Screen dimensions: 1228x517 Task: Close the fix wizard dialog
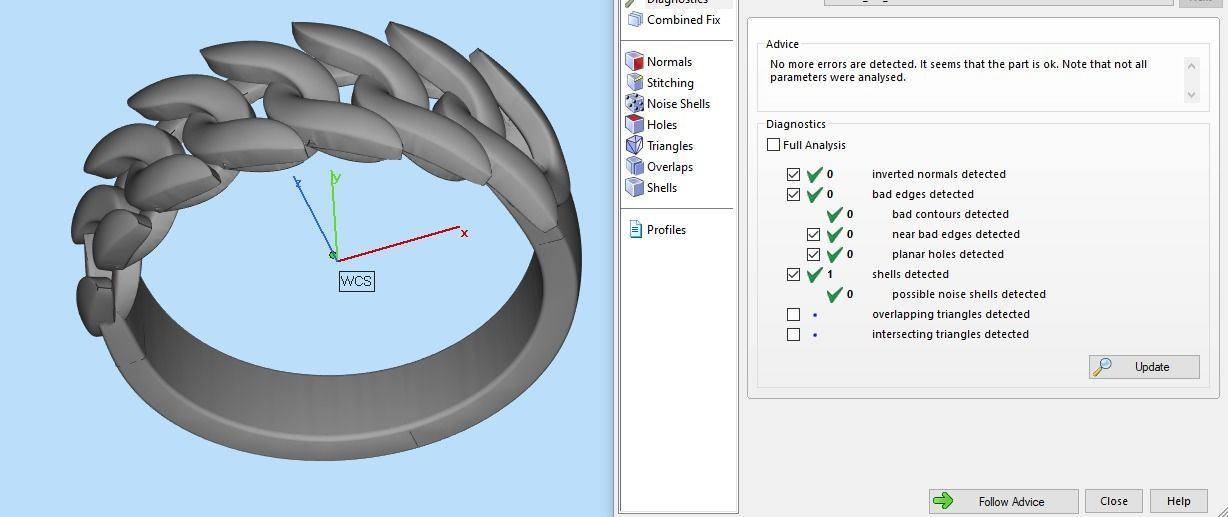pos(1114,502)
